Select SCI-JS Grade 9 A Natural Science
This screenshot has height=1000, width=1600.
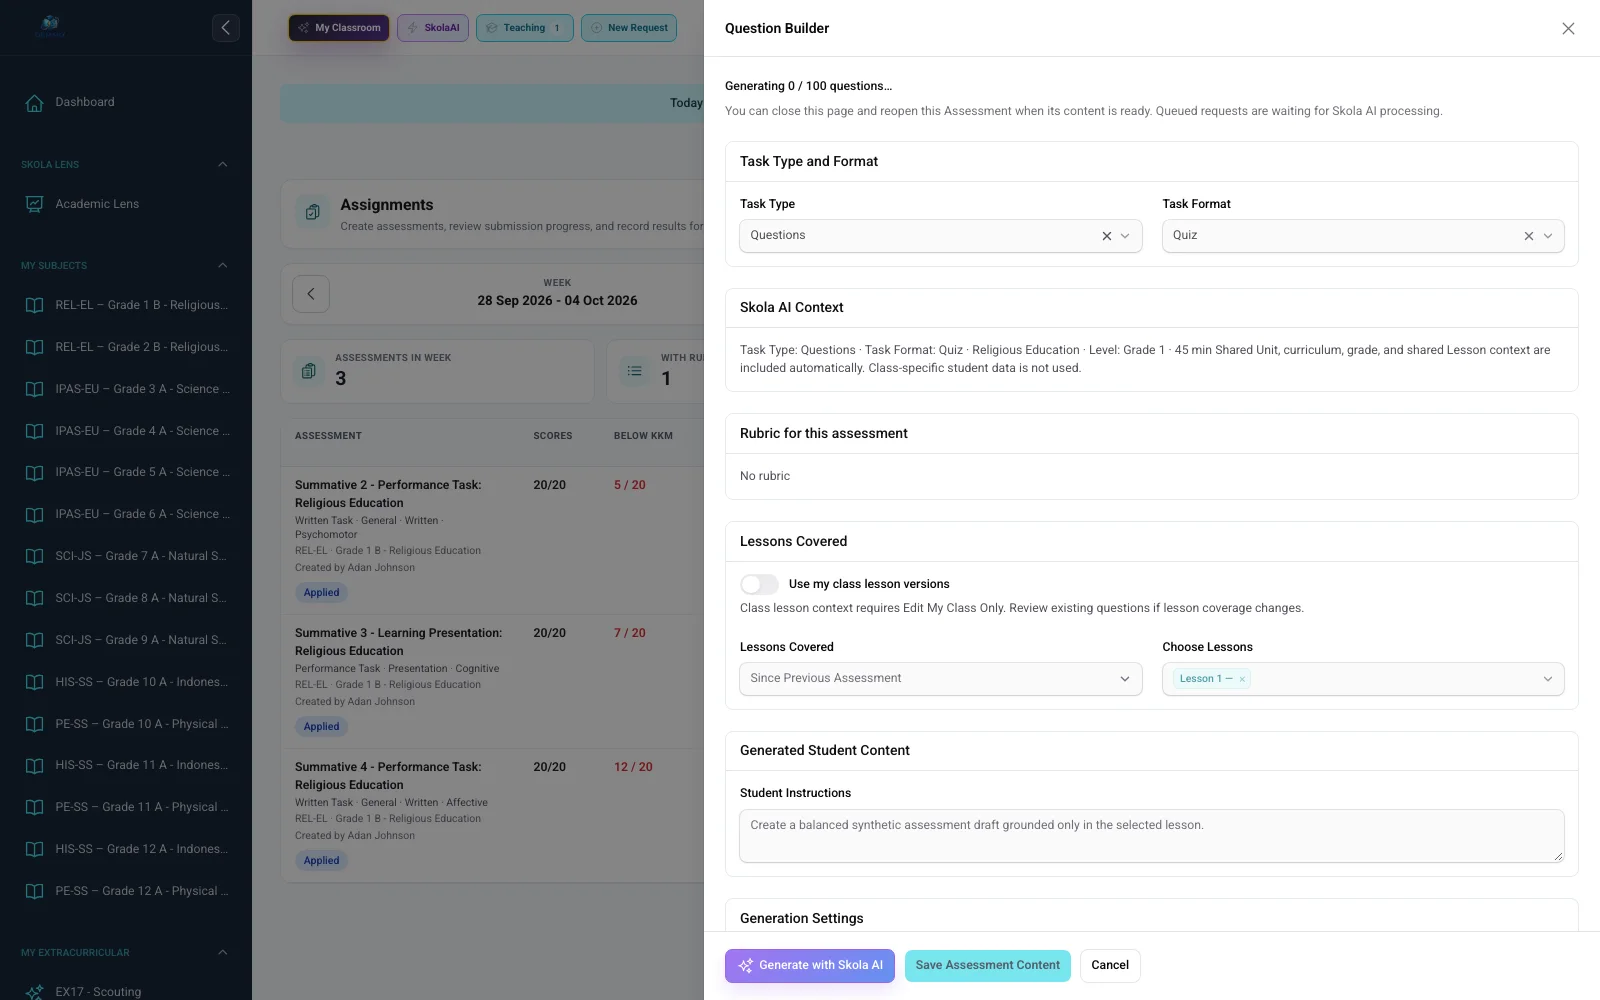coord(126,640)
